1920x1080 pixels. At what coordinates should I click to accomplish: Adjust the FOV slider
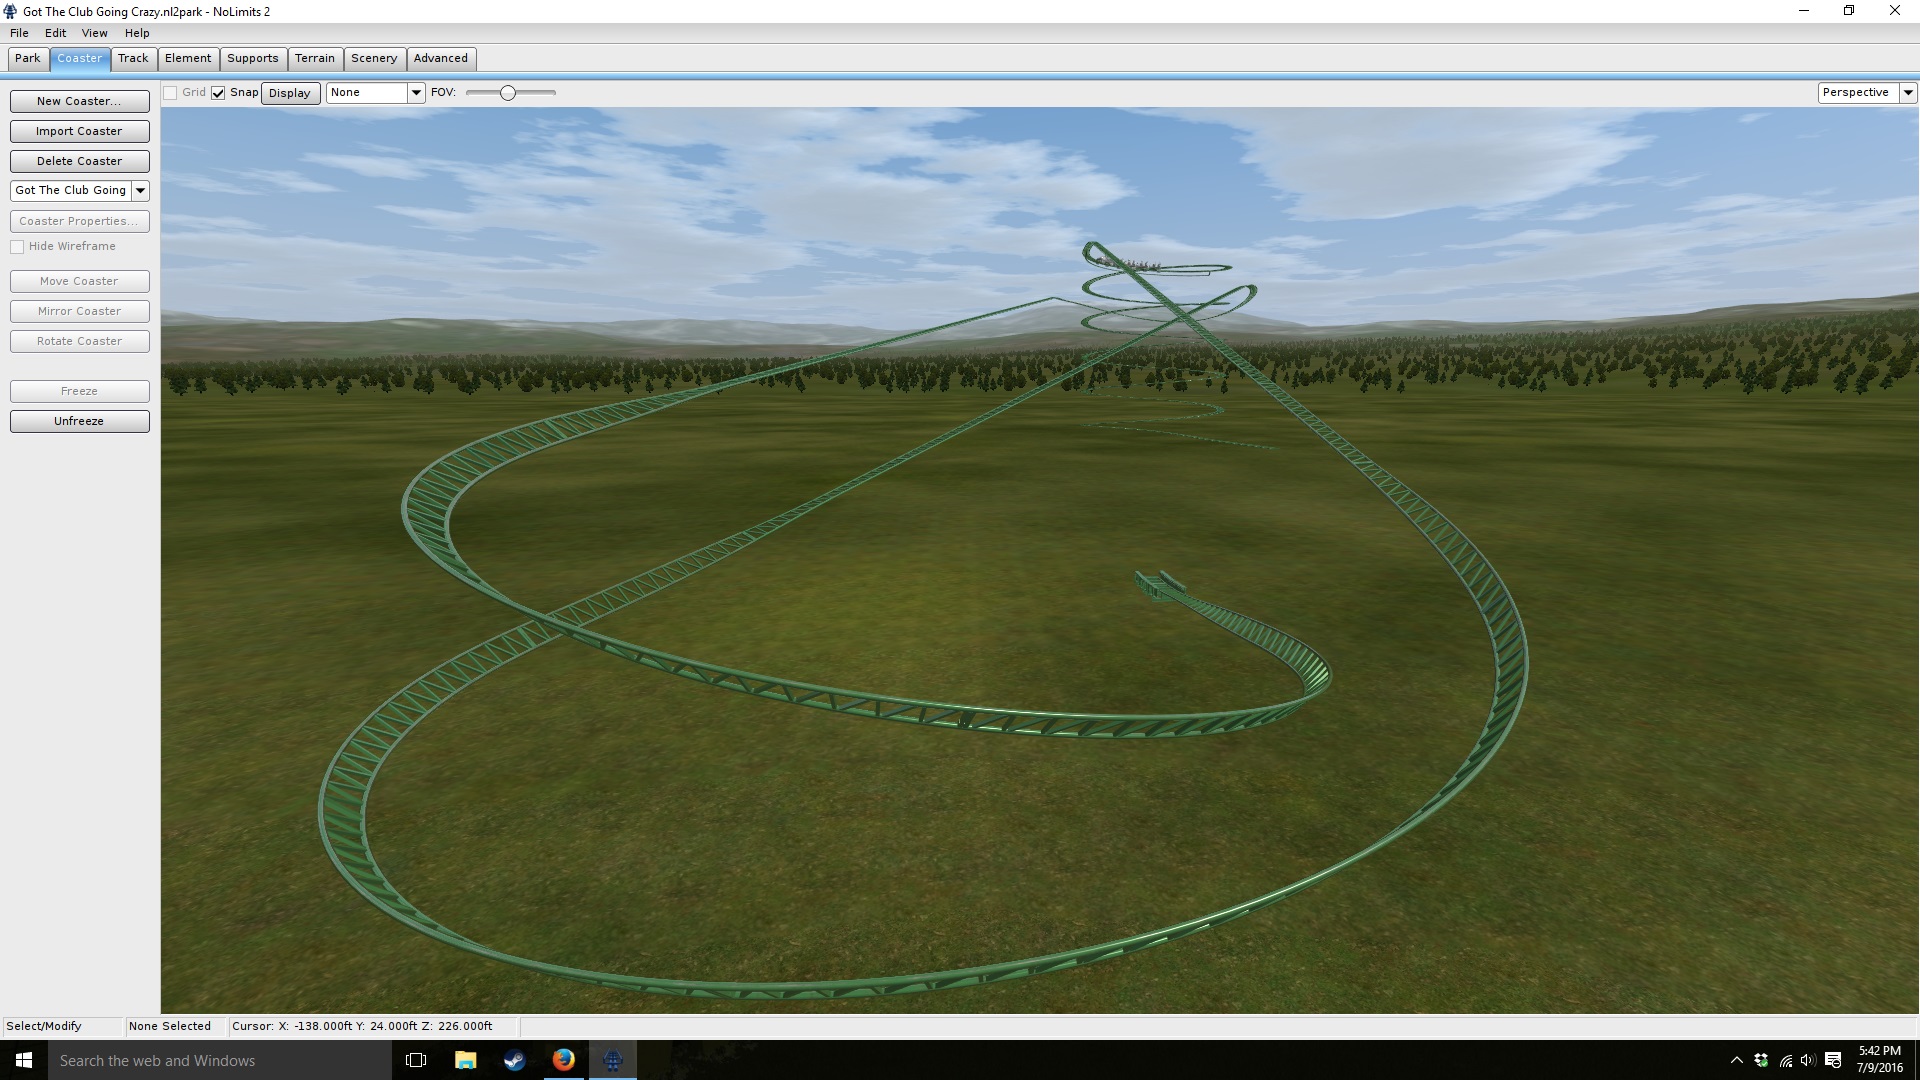[x=508, y=93]
